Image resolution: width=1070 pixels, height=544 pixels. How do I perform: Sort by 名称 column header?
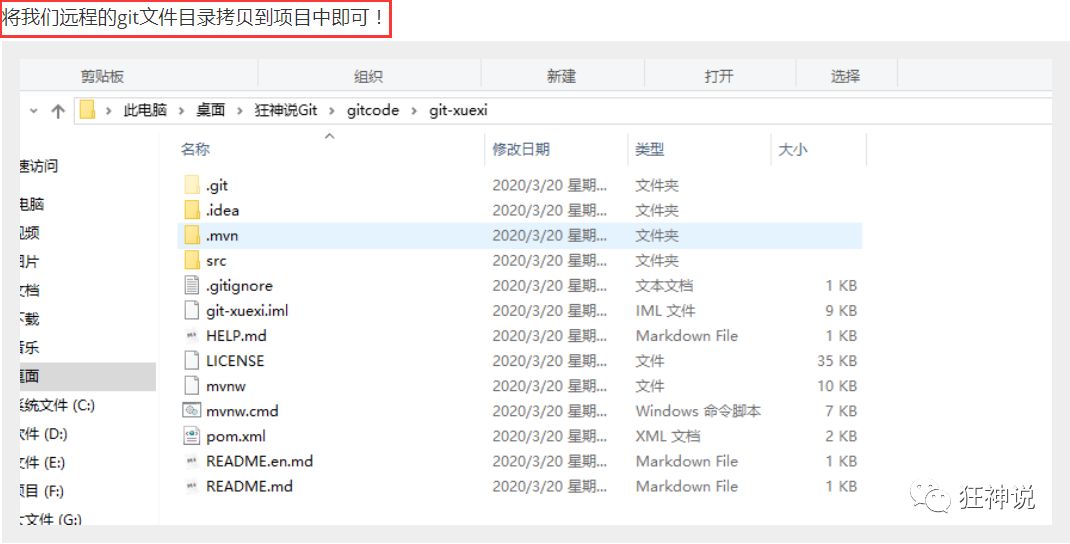(195, 149)
